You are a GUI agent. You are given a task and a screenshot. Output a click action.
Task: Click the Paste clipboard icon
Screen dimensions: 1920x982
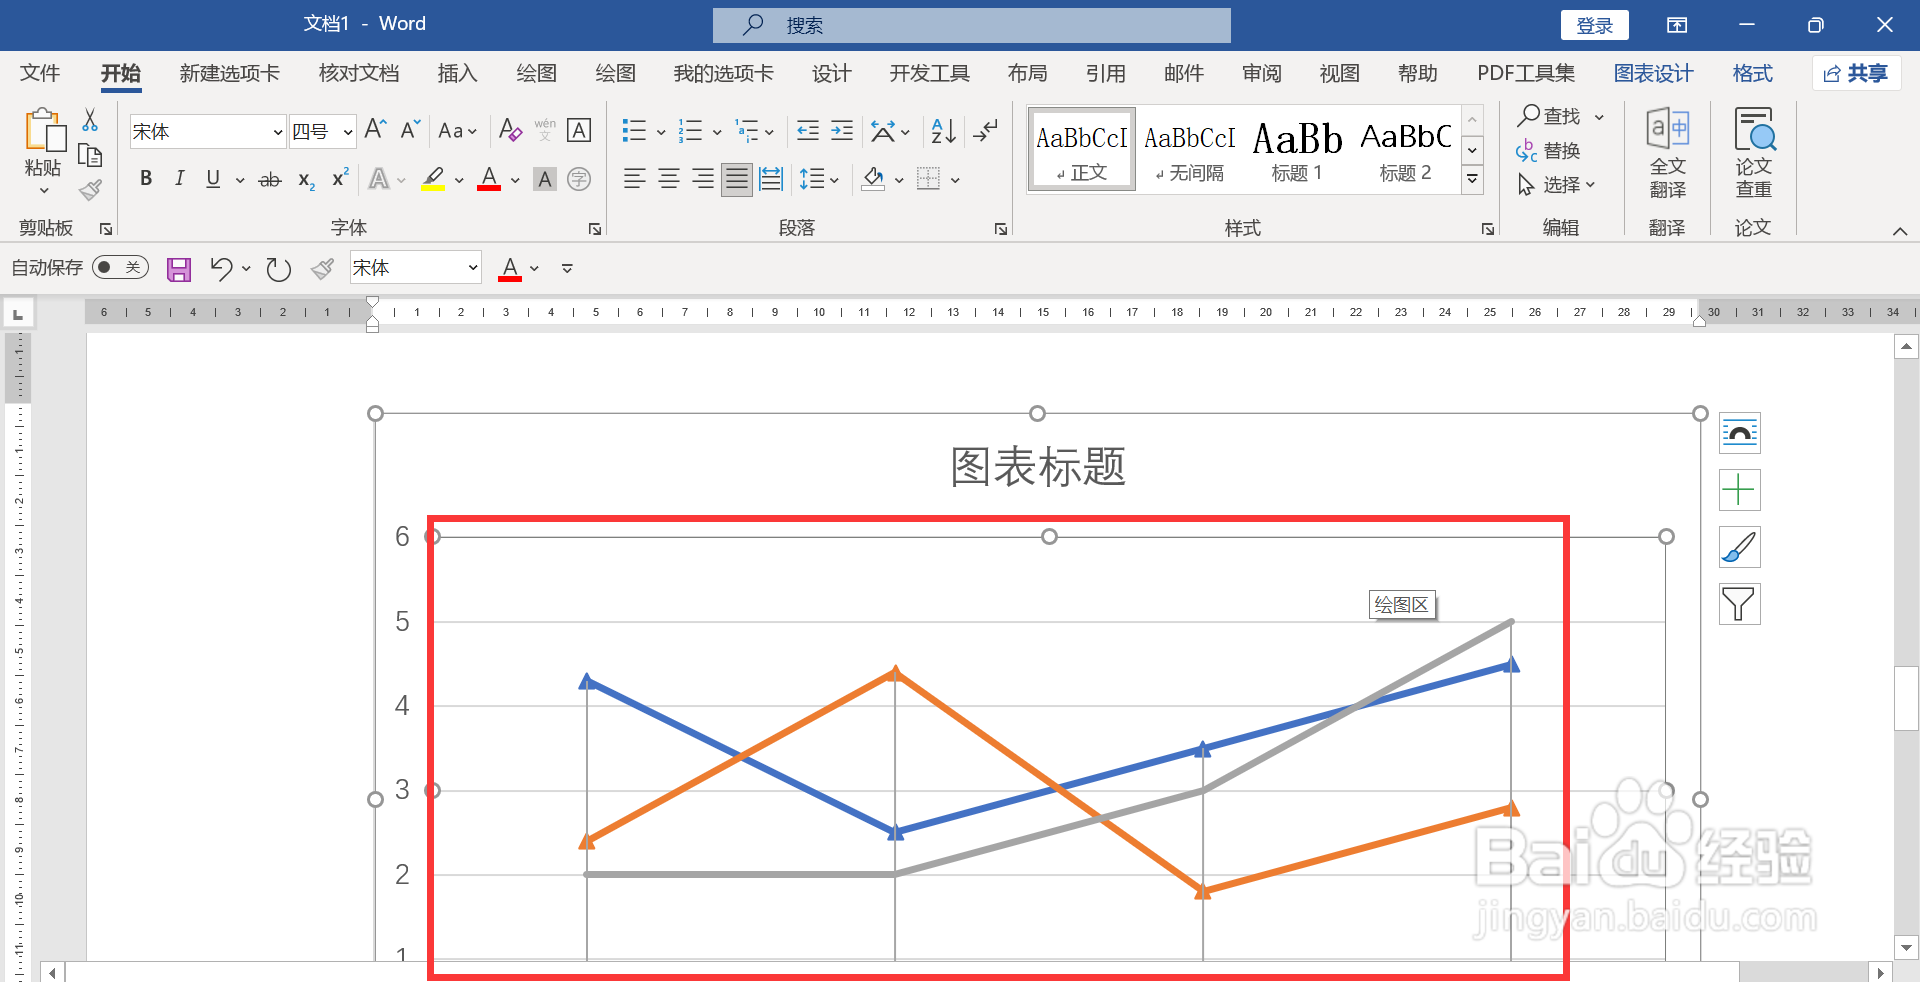44,131
